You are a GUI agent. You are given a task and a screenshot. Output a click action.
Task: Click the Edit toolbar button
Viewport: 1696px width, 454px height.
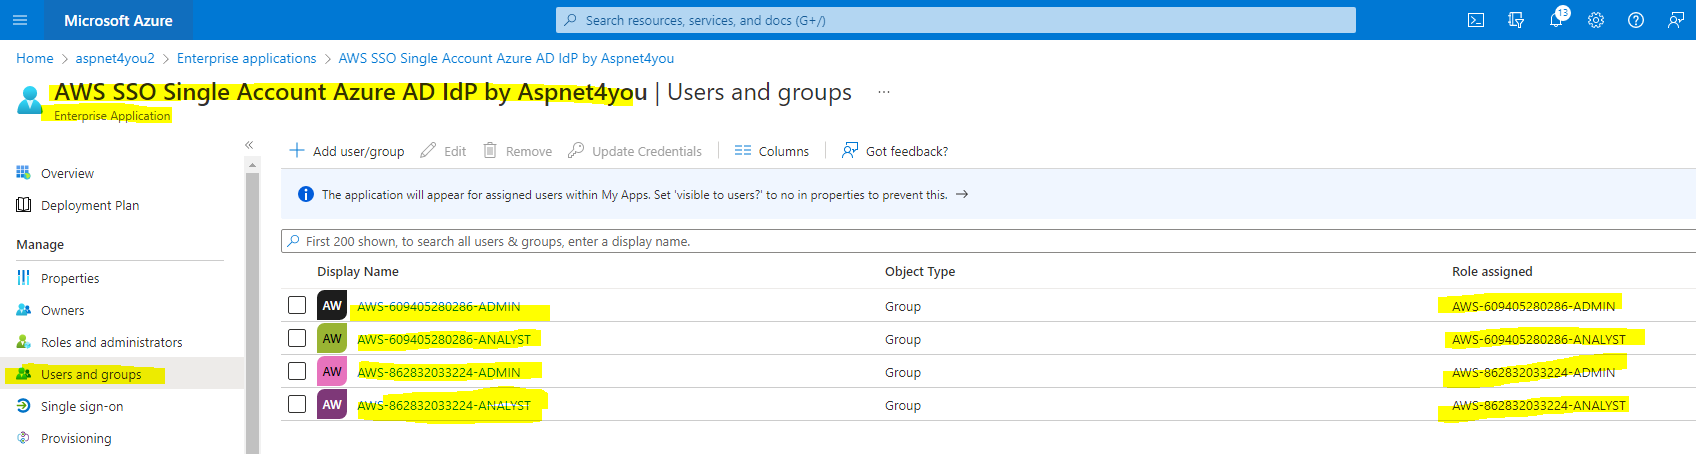point(443,151)
